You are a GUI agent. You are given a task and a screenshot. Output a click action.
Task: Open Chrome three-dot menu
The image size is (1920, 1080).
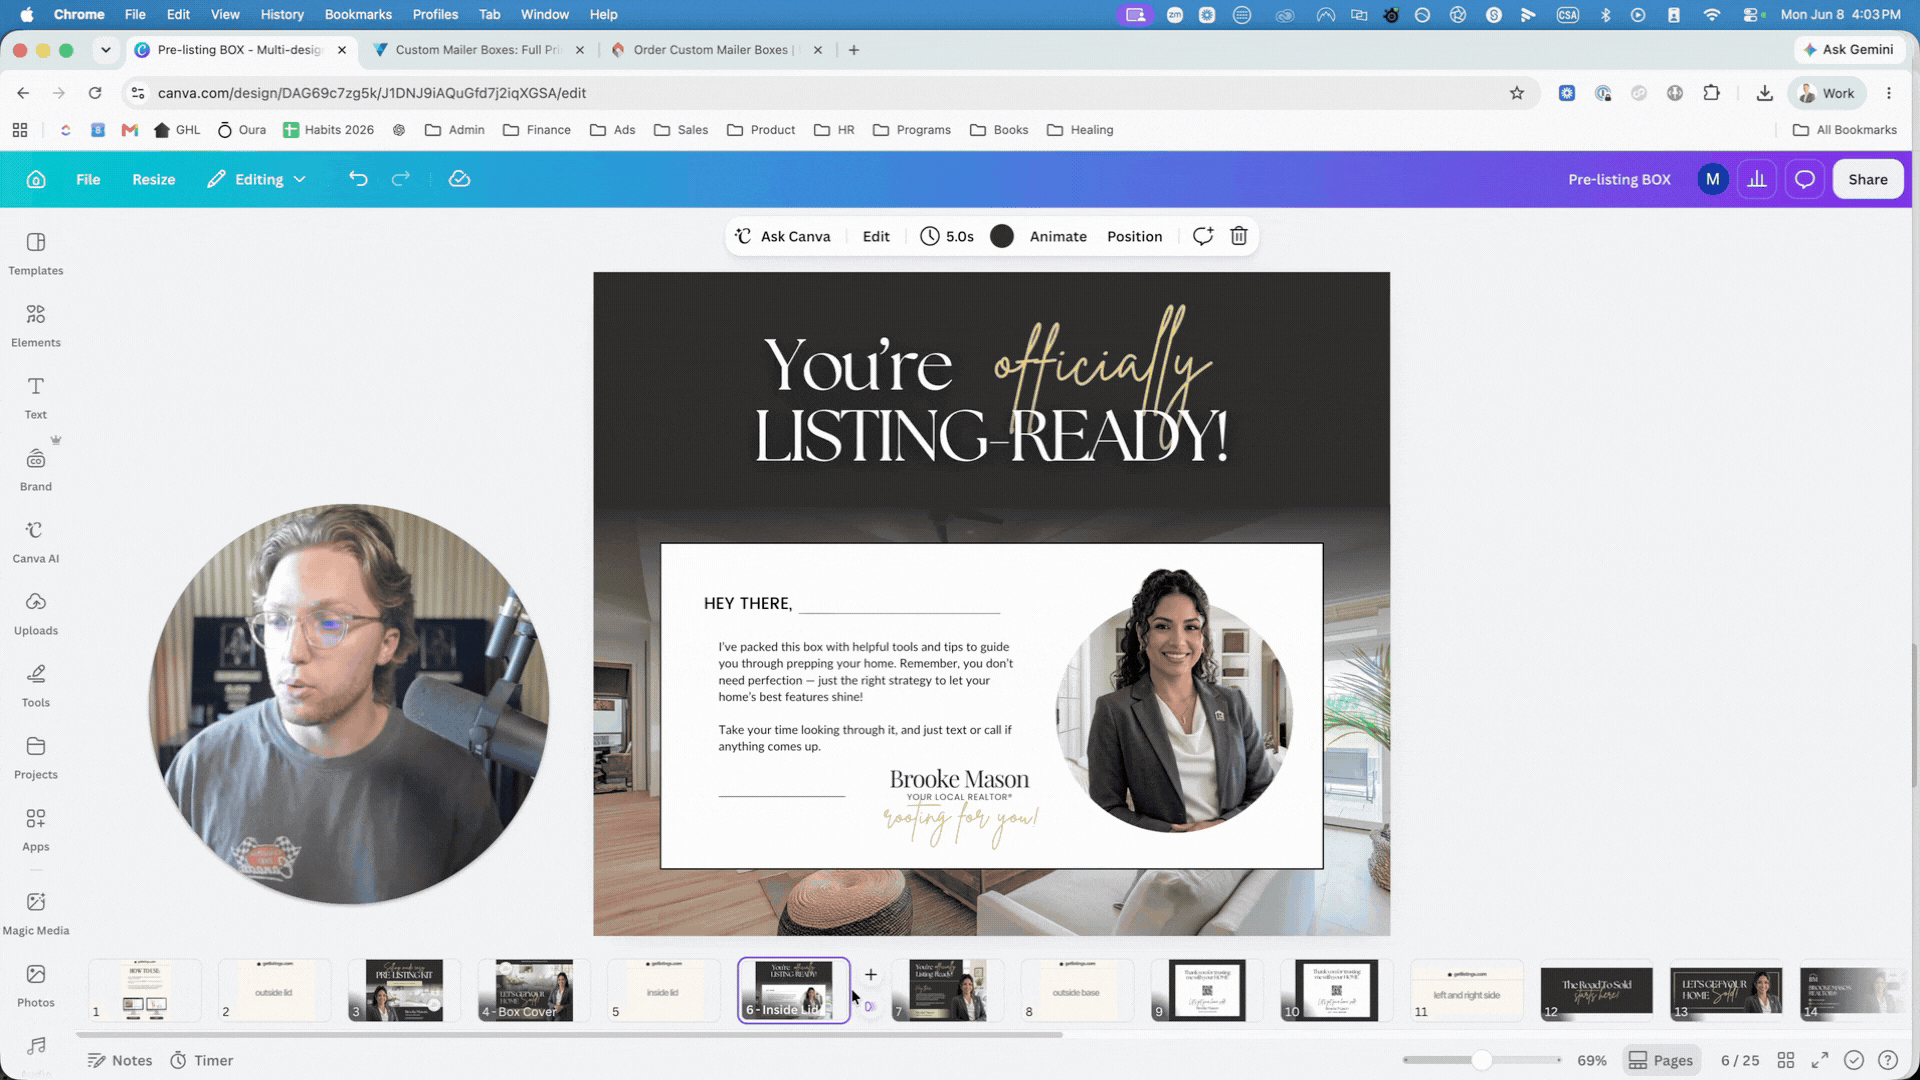pos(1889,93)
